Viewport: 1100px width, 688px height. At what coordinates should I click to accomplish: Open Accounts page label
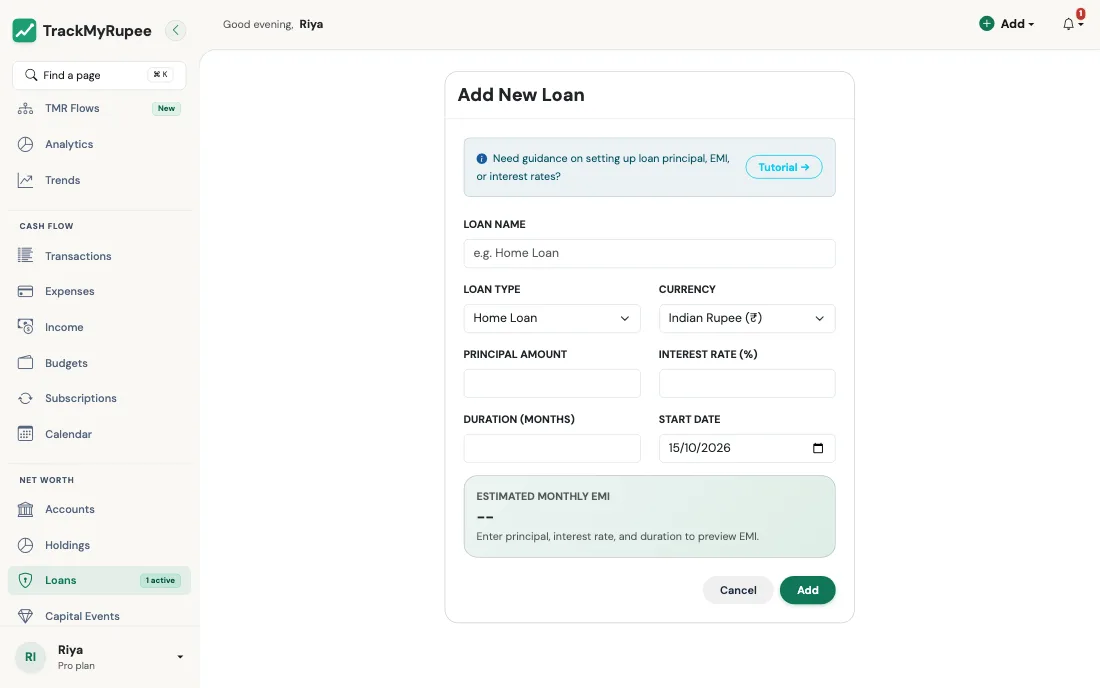coord(69,509)
